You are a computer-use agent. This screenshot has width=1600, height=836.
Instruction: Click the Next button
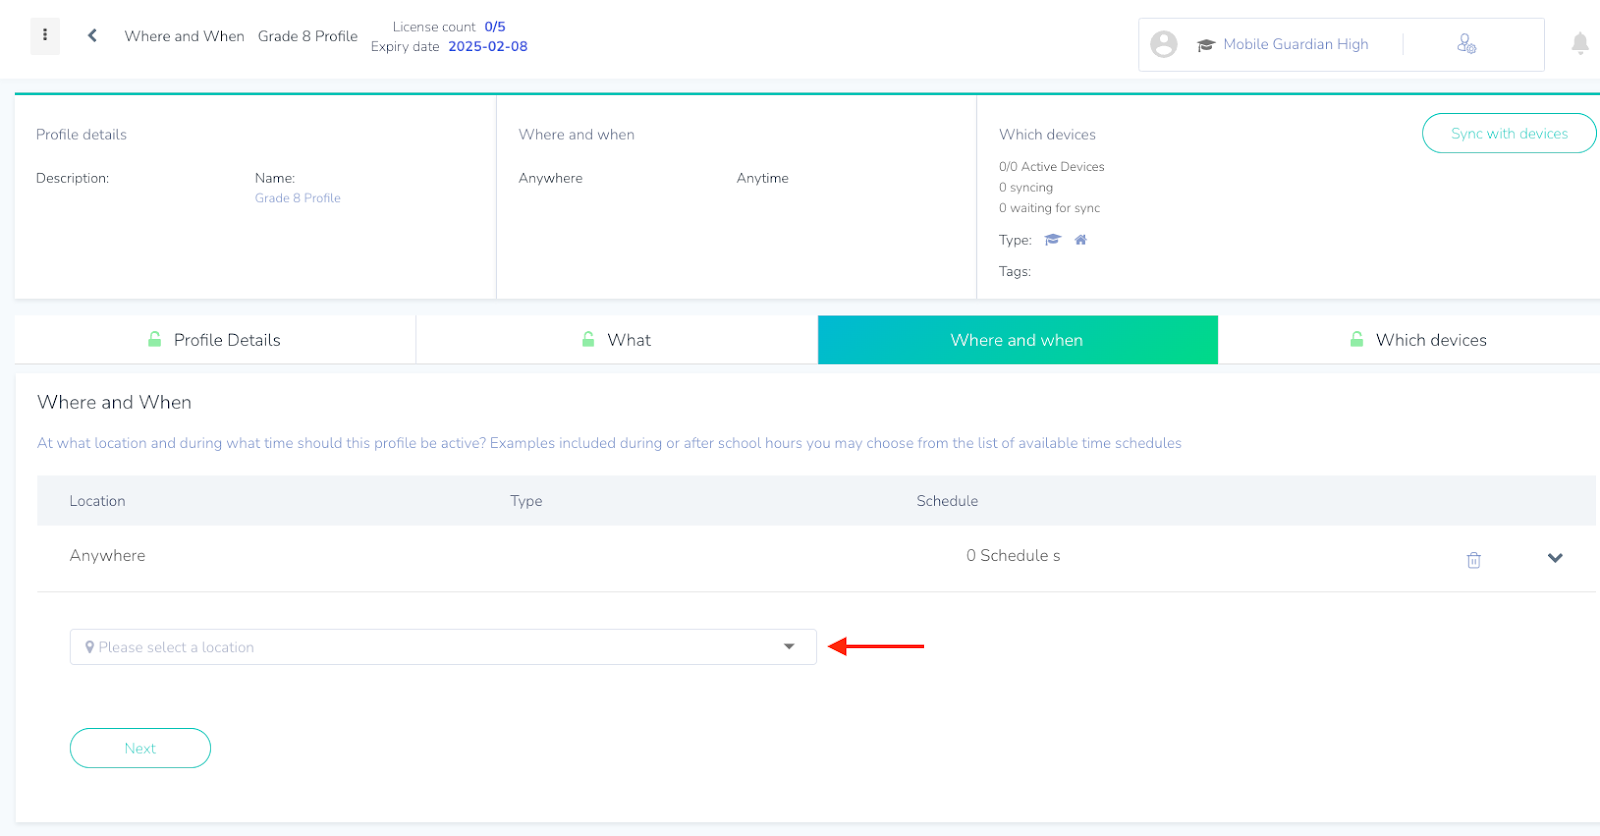pyautogui.click(x=140, y=748)
